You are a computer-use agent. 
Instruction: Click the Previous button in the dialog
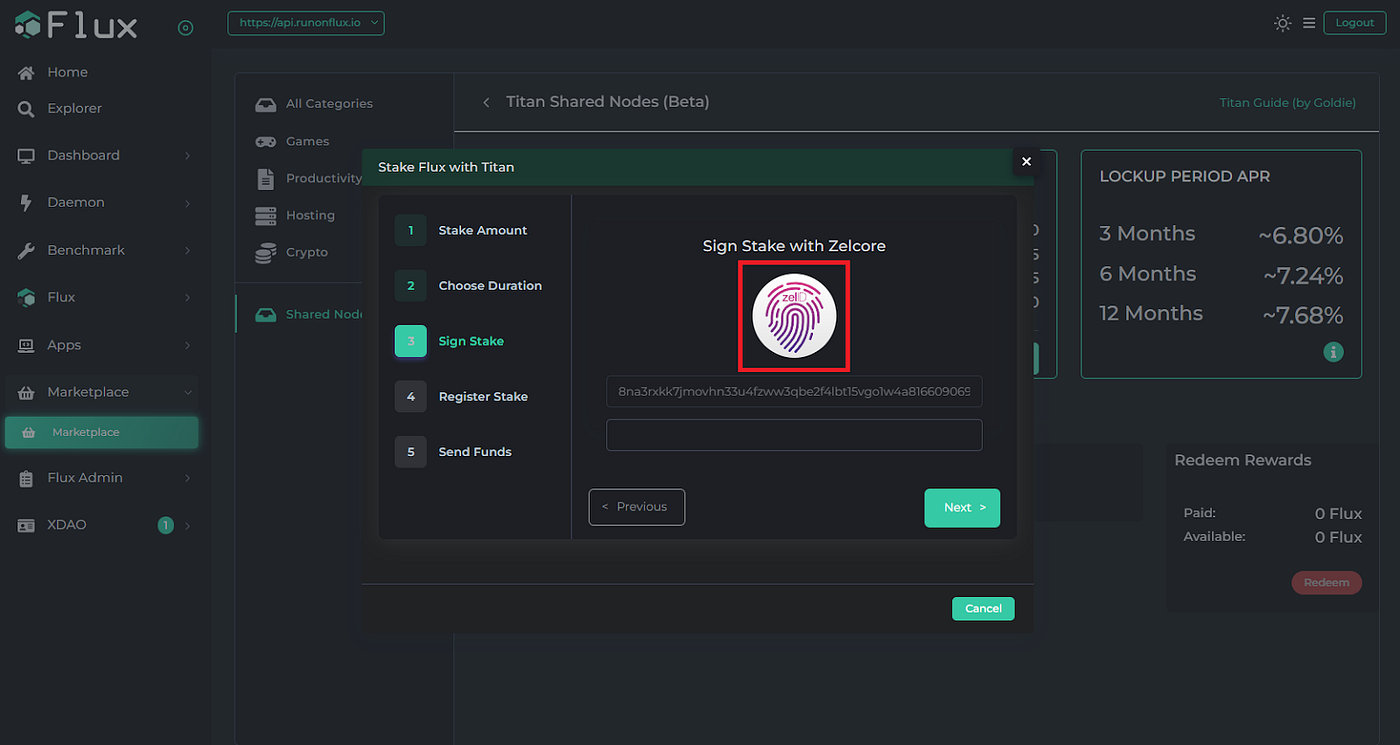tap(636, 507)
